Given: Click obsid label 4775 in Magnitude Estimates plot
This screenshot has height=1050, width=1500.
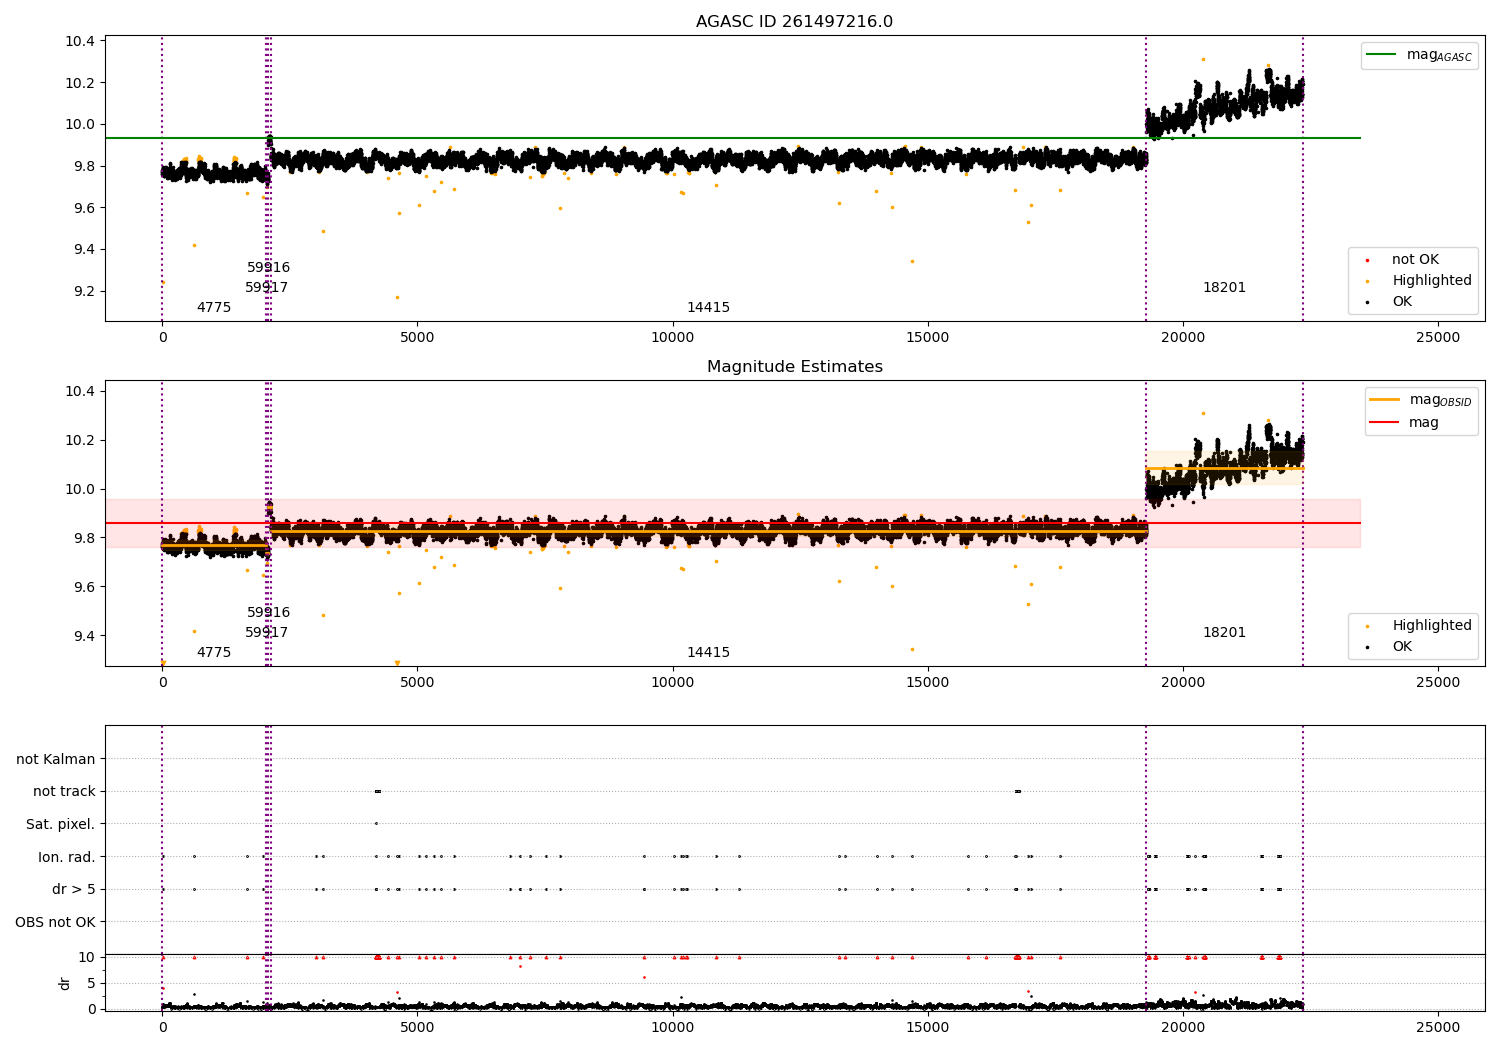Looking at the screenshot, I should point(213,653).
